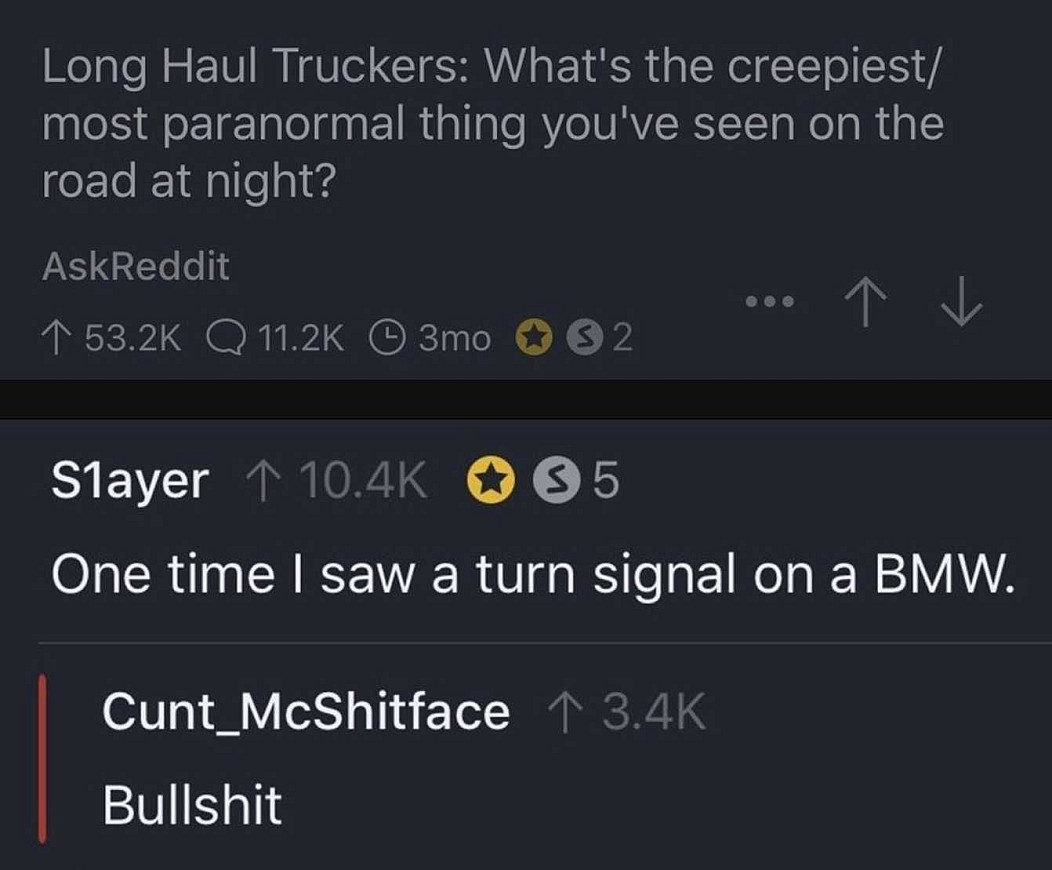Open S1ayer's user profile

[x=130, y=483]
